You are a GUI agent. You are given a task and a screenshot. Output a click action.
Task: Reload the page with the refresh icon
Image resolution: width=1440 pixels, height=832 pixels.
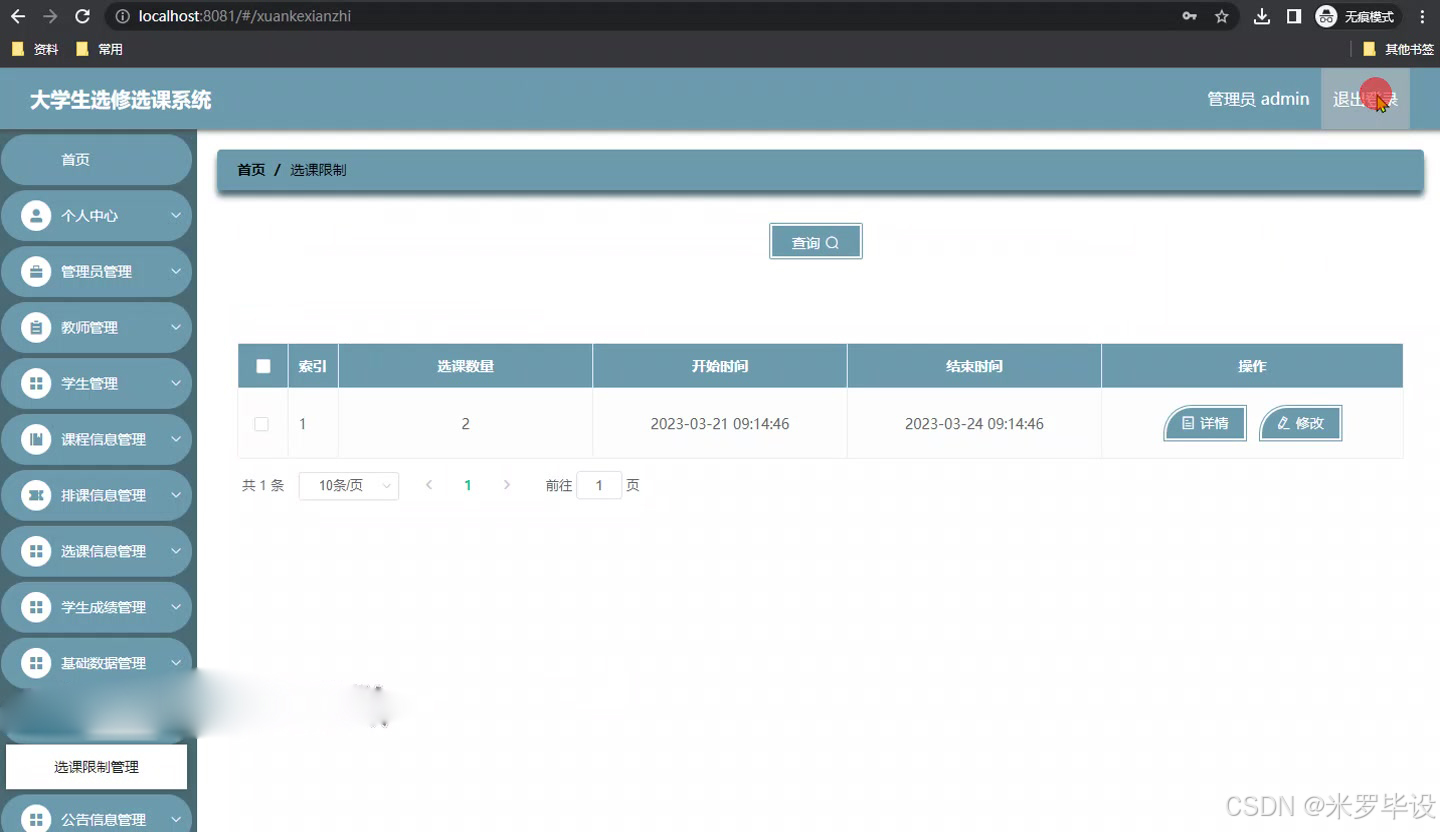pos(83,16)
